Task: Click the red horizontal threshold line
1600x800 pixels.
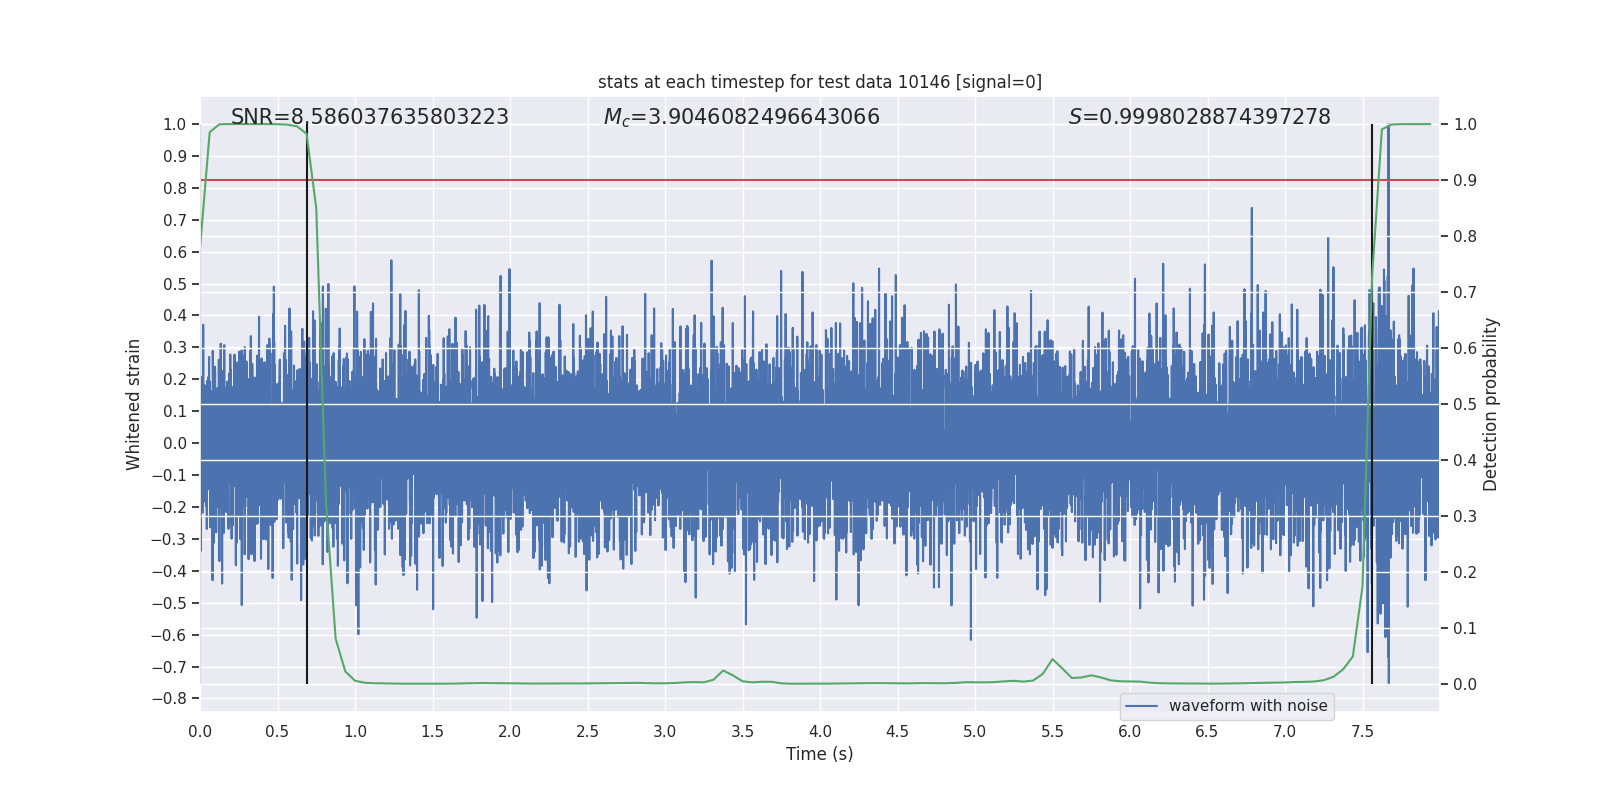Action: pyautogui.click(x=800, y=180)
